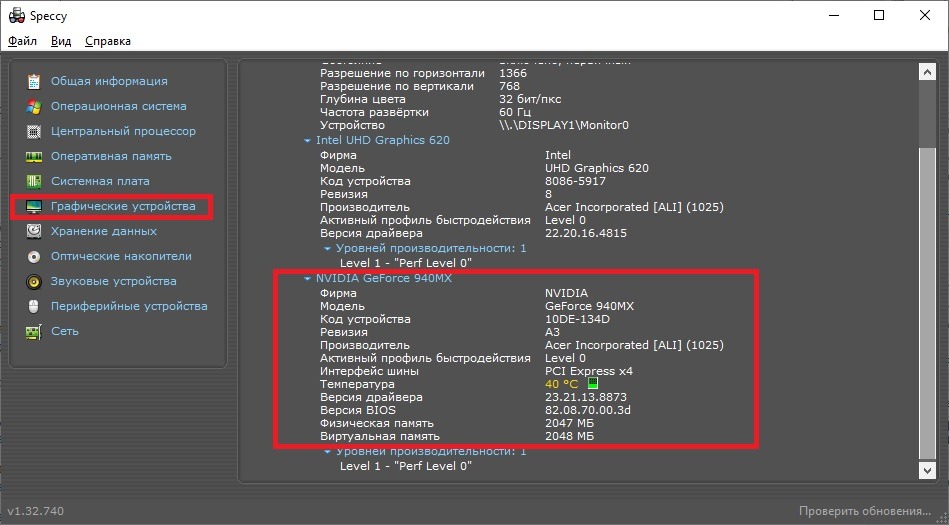Select the Периферийные устройства mouse icon
This screenshot has height=525, width=949.
point(34,306)
